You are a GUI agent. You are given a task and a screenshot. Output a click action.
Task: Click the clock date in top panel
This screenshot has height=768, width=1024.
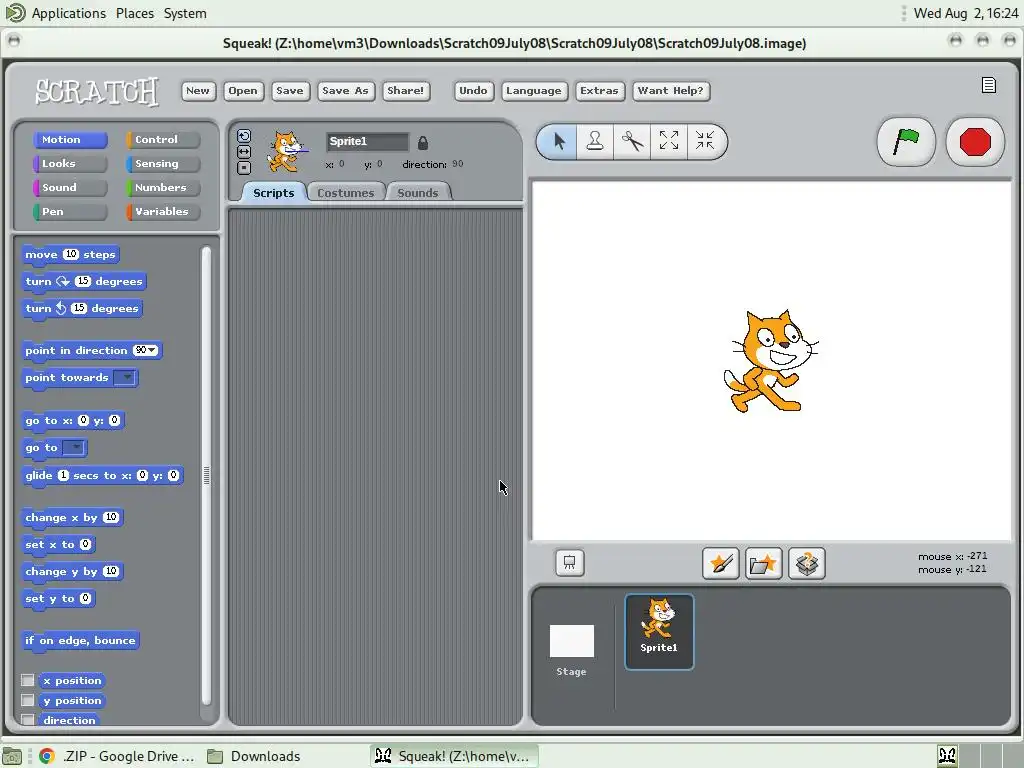tap(966, 13)
